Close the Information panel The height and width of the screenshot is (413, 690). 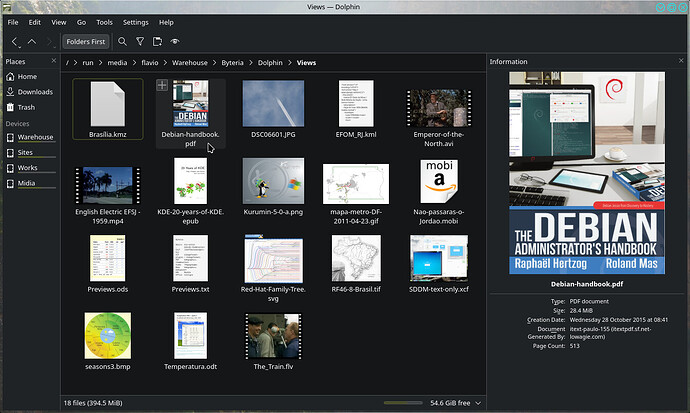(681, 61)
